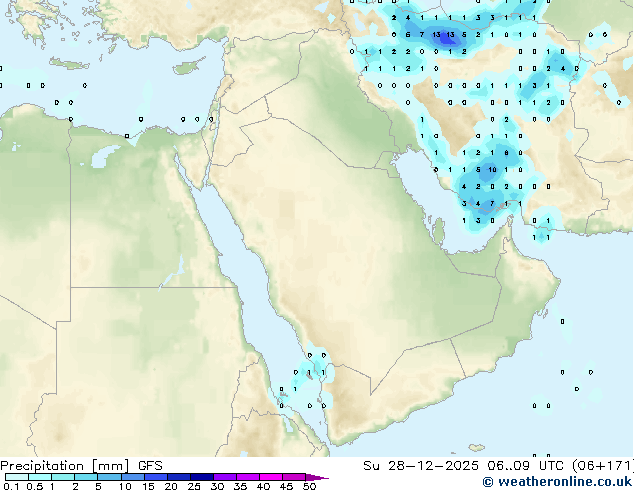Click the above-50 arrow tip of the legend
The image size is (634, 490).
[x=317, y=477]
